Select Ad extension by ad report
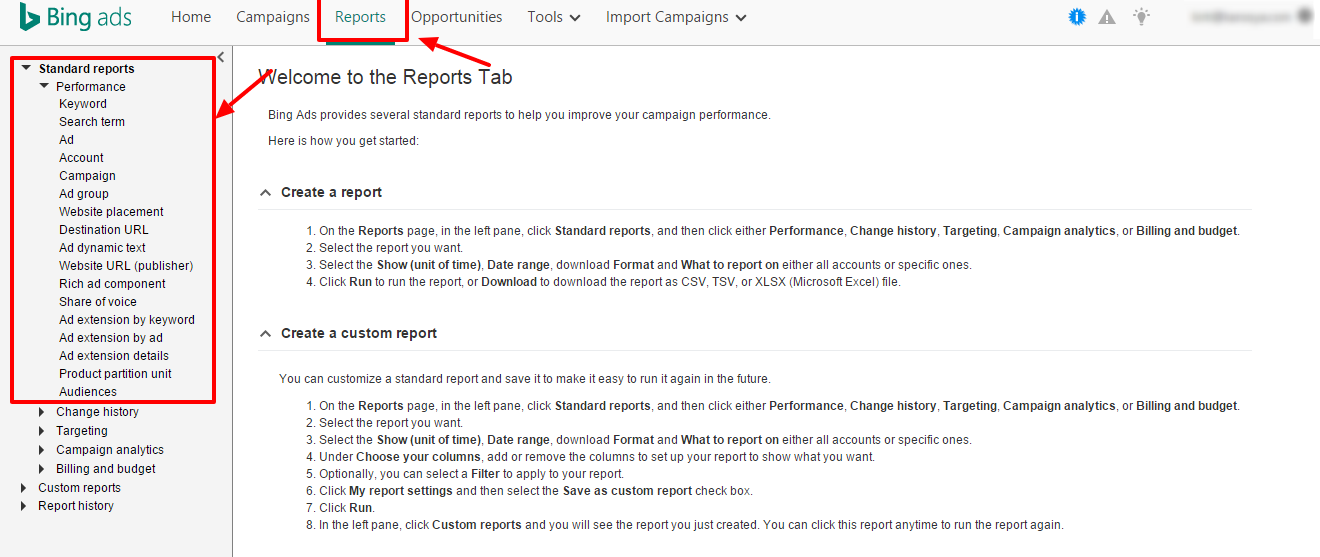 point(111,338)
